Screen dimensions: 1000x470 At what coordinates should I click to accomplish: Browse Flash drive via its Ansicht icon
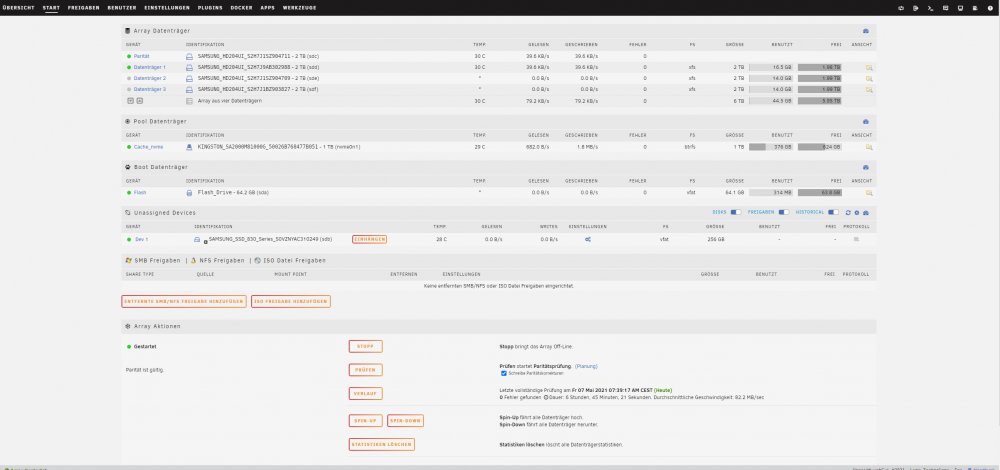869,193
